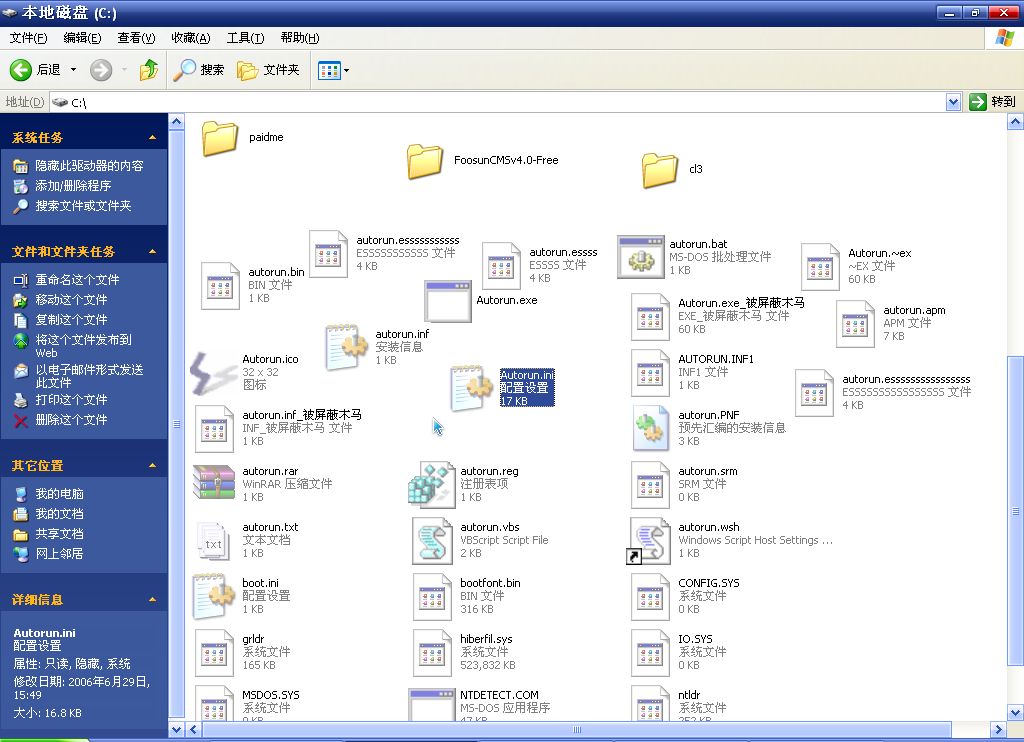
Task: Click 删除这个文件 link
Action: (71, 420)
